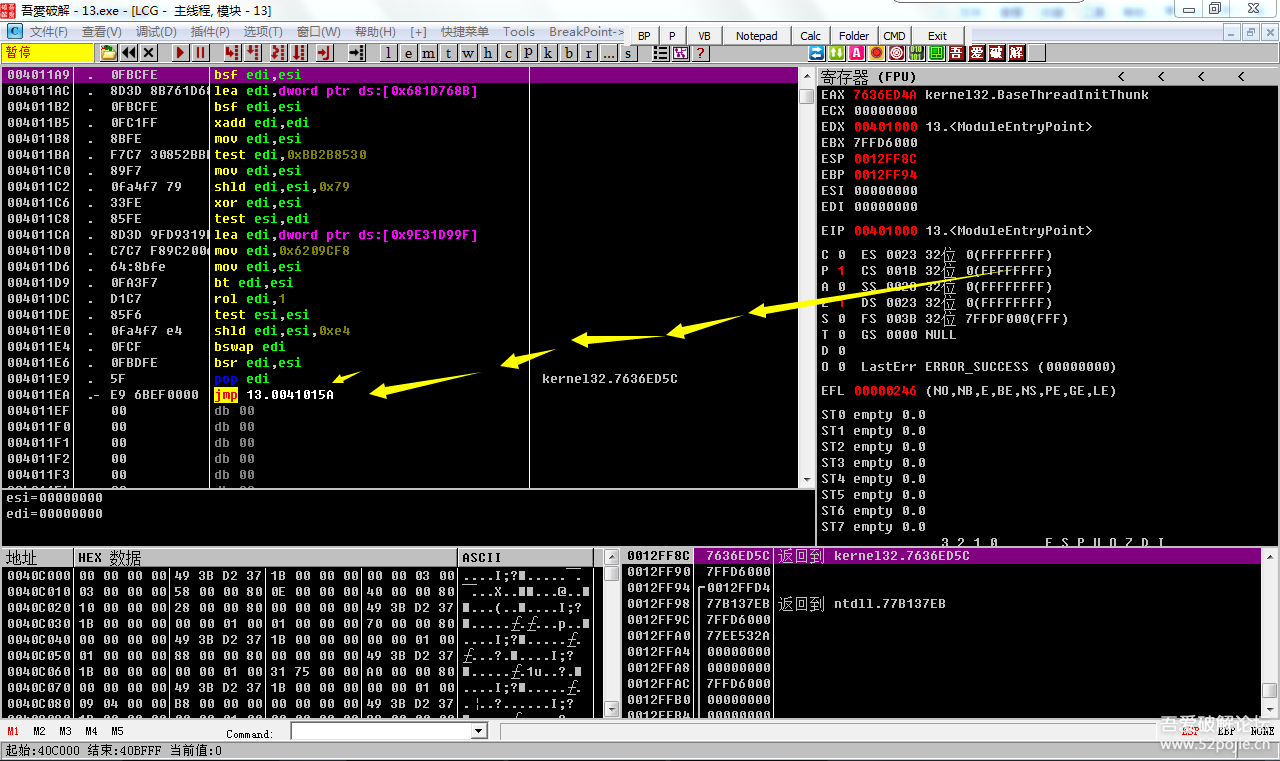Open the Tools menu
Image resolution: width=1280 pixels, height=761 pixels.
519,32
